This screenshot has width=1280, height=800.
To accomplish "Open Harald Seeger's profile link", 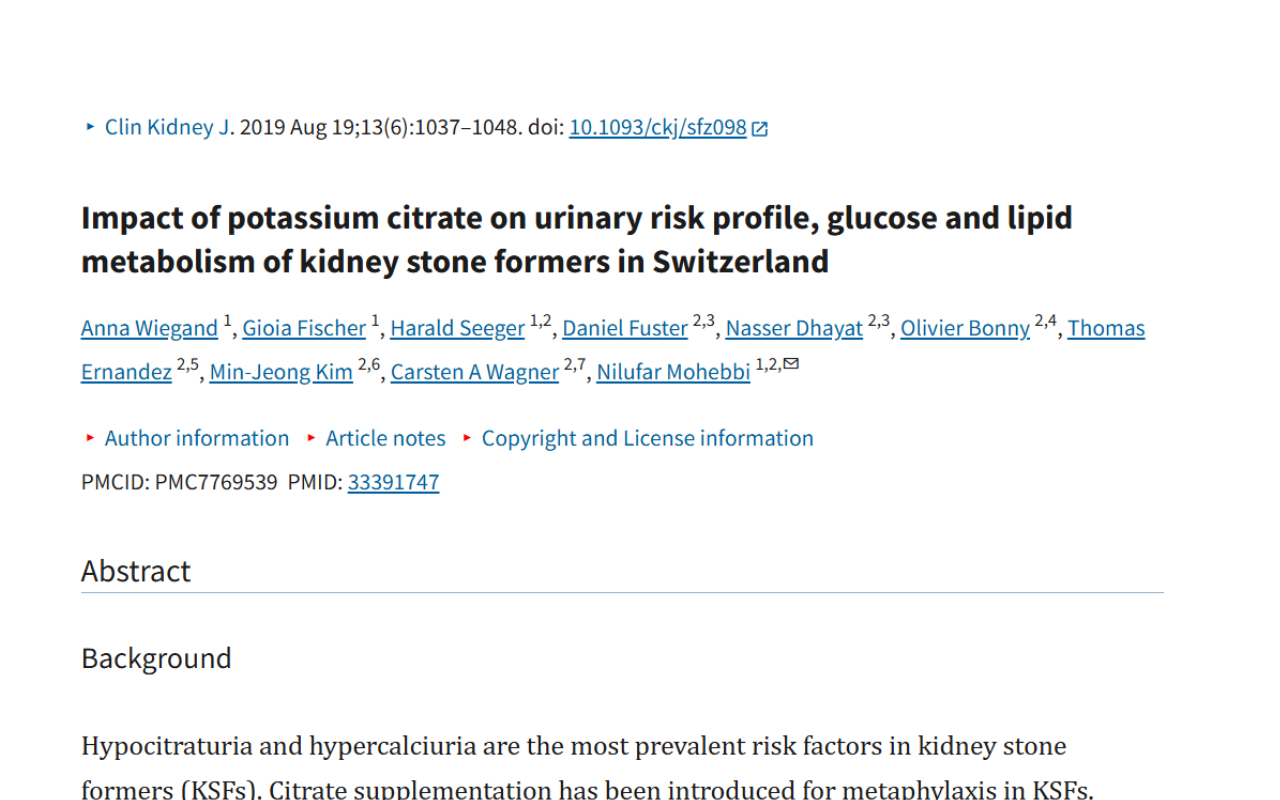I will 457,328.
